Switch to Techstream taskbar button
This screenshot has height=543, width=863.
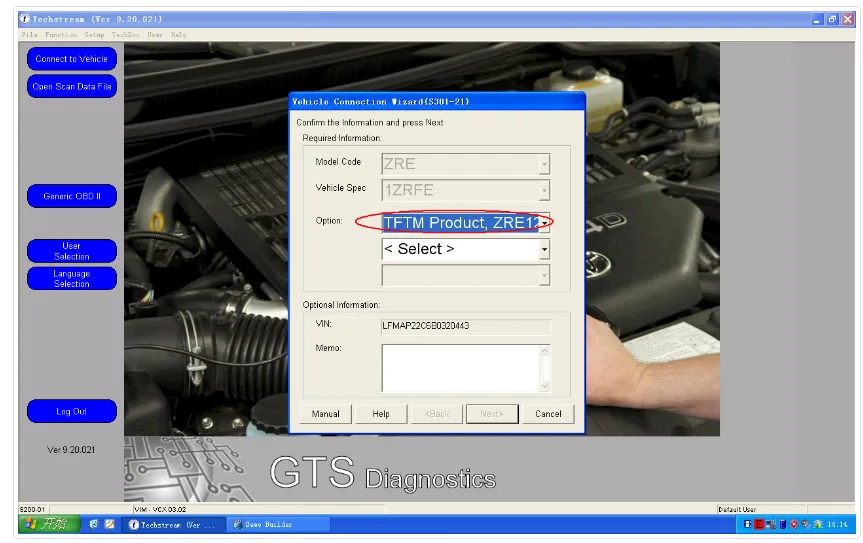coord(175,525)
